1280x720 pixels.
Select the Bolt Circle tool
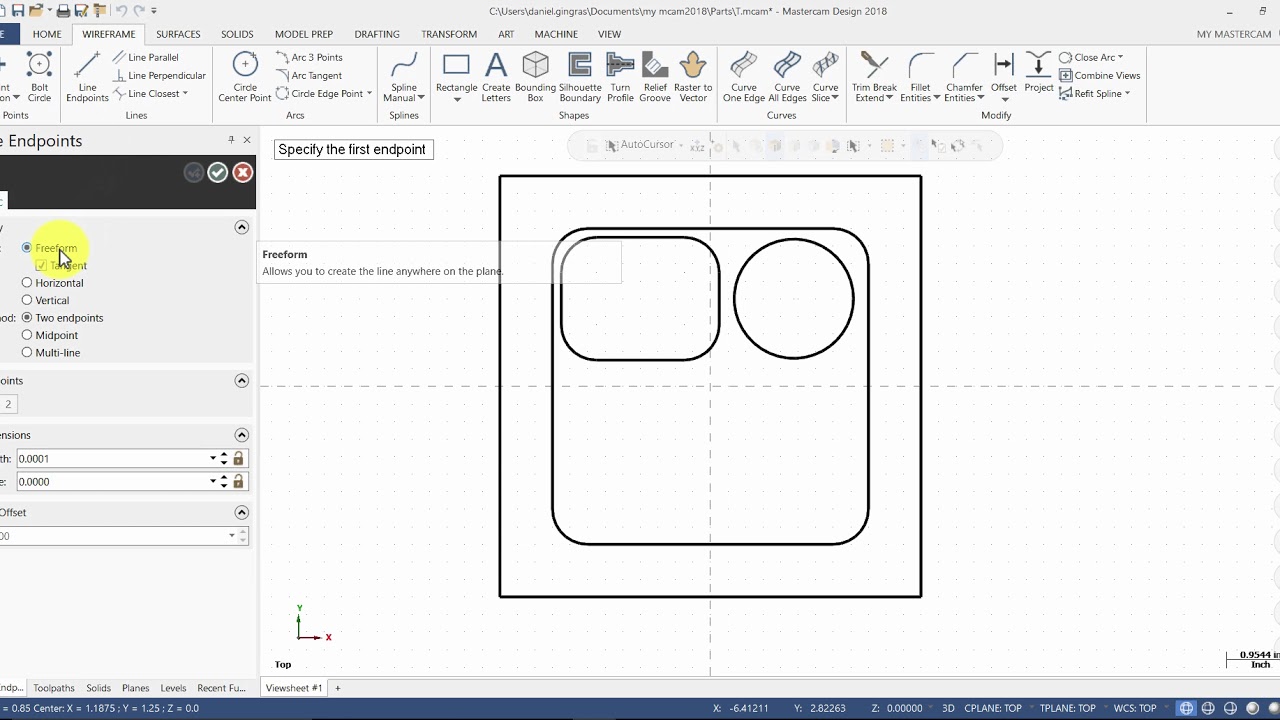coord(39,77)
